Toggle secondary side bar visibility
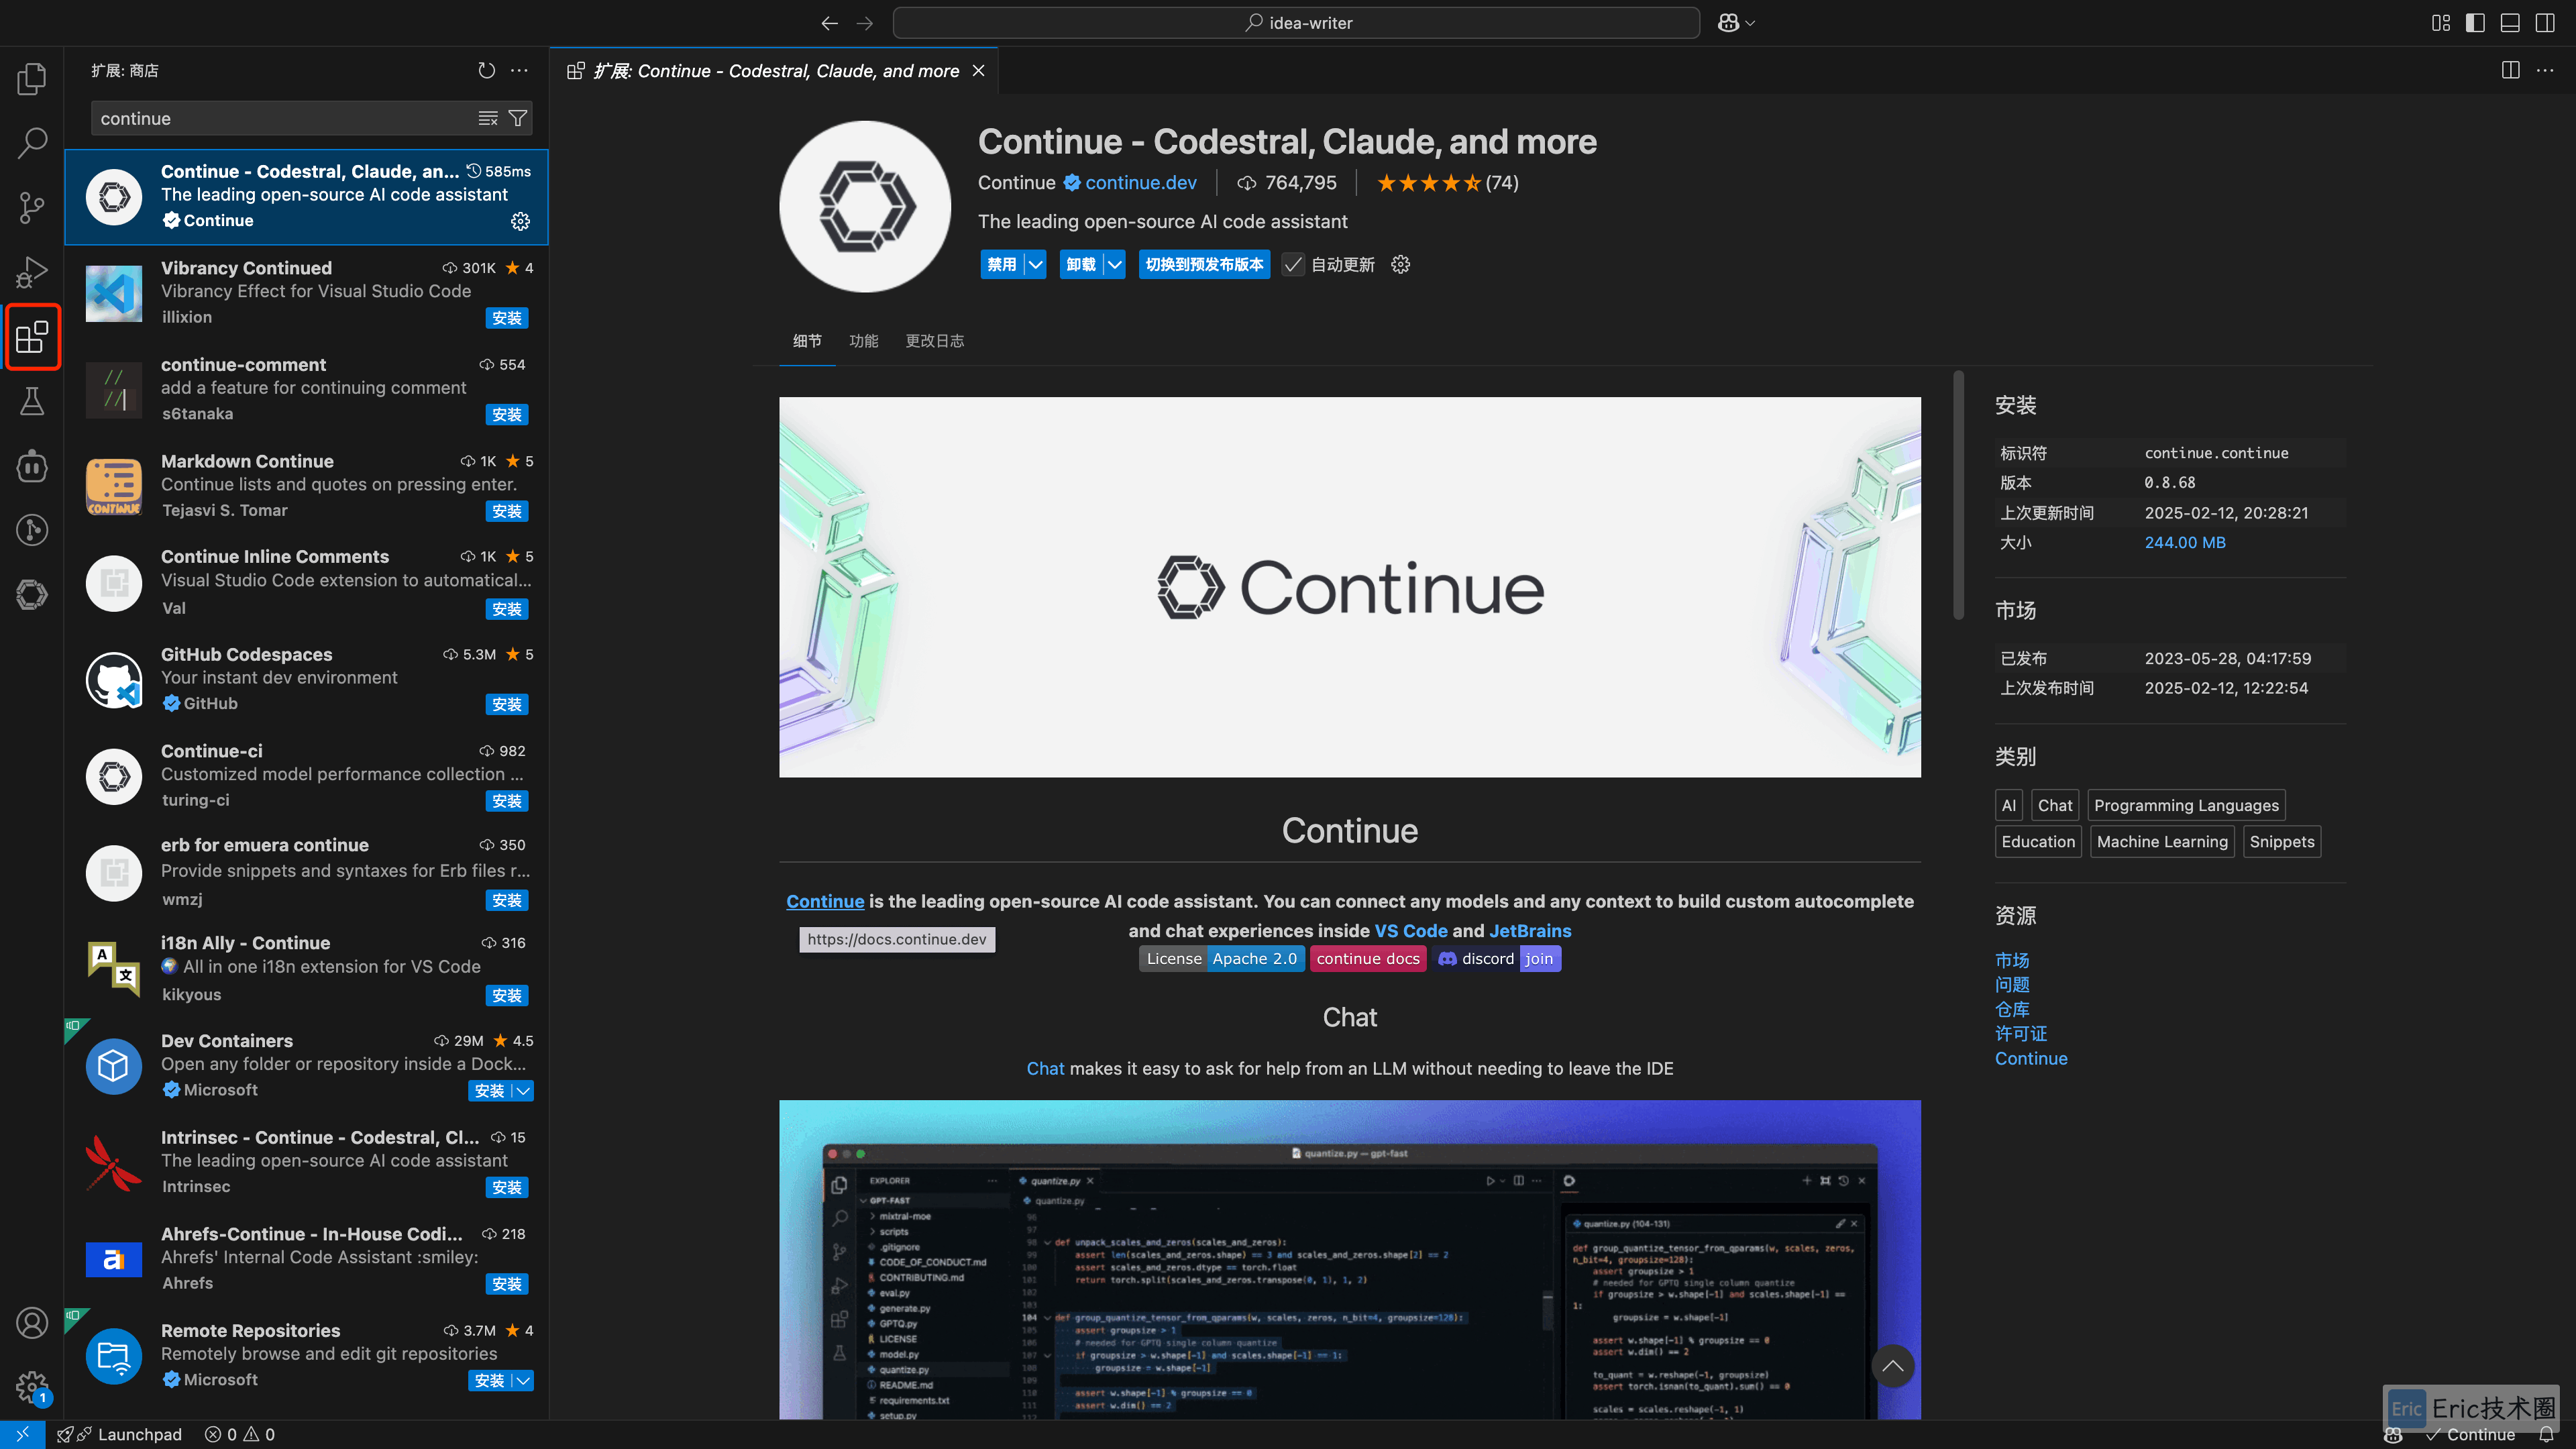The image size is (2576, 1449). click(x=2545, y=23)
